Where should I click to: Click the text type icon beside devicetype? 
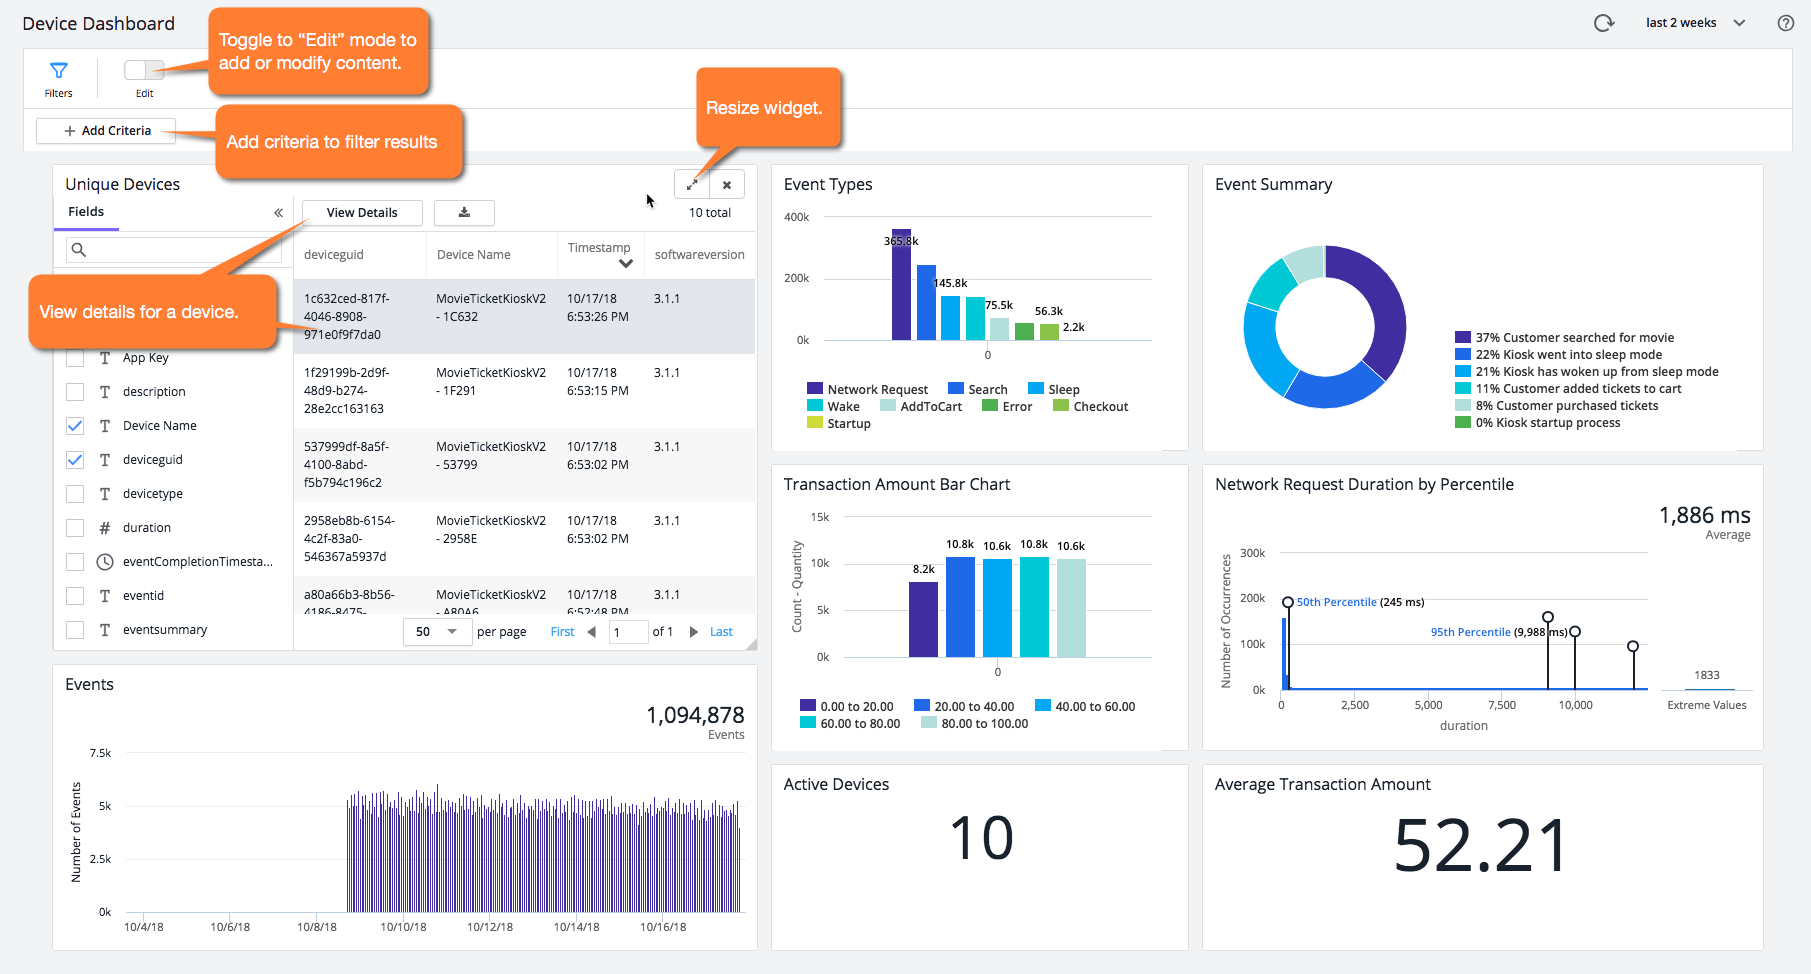tap(105, 494)
